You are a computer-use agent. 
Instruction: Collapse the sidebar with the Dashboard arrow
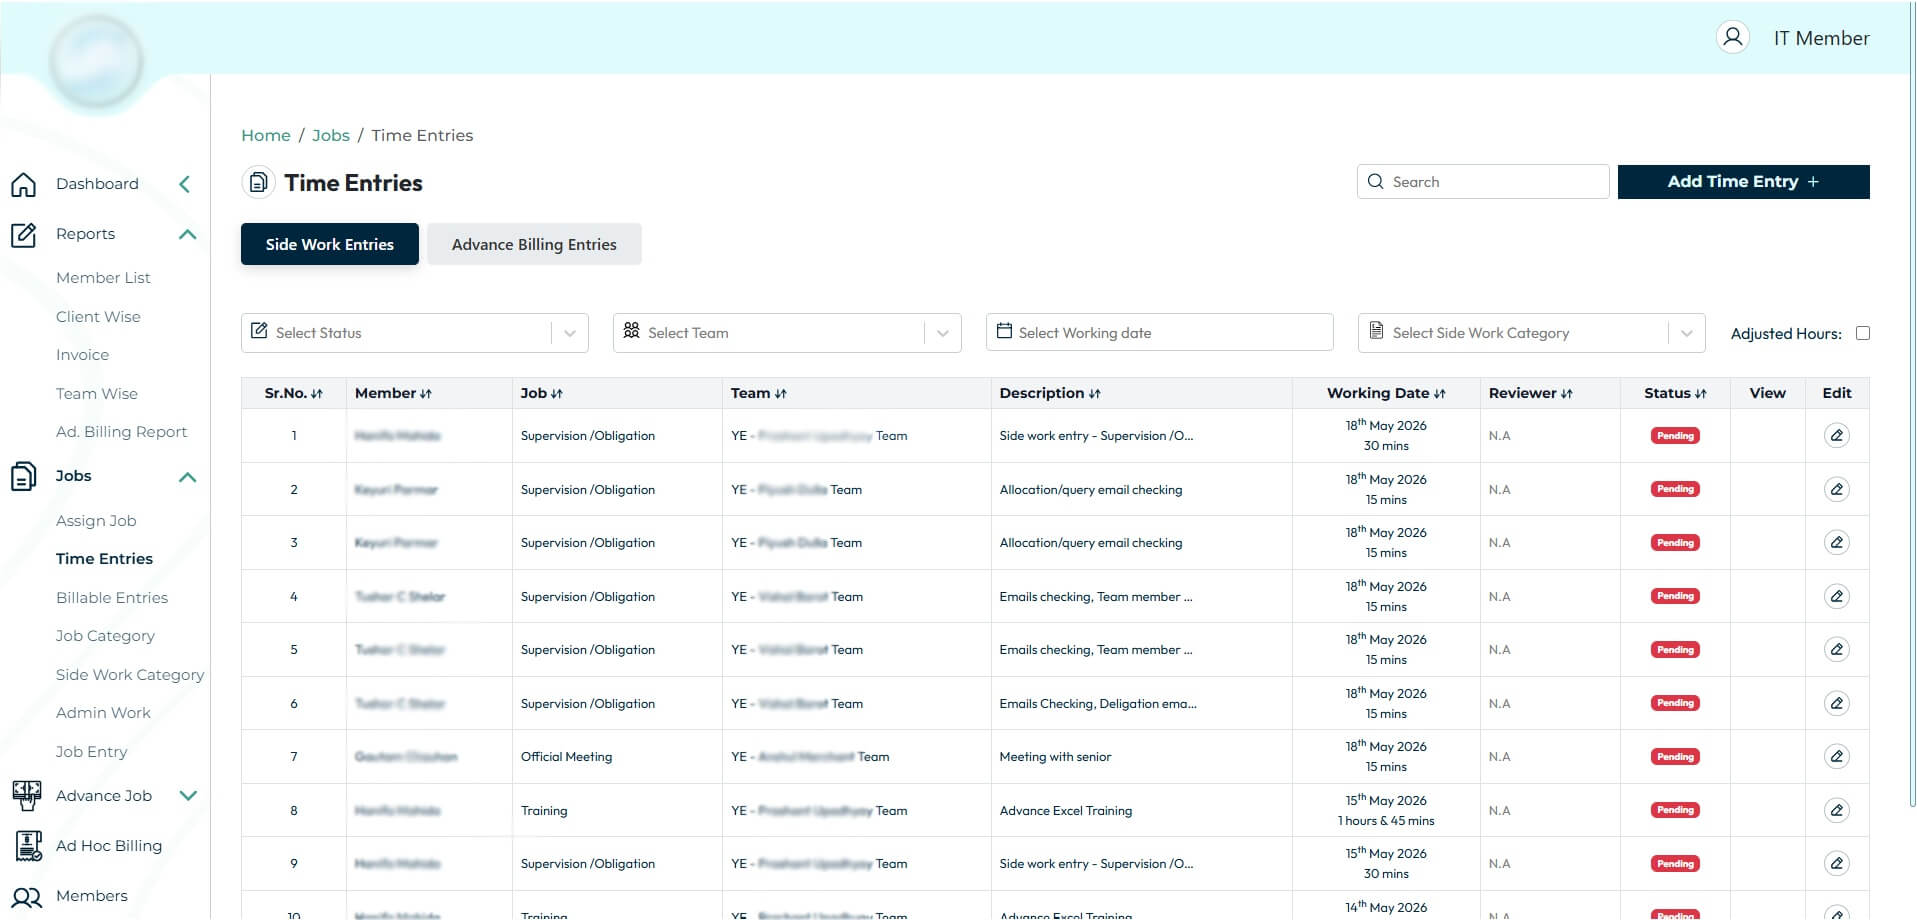(184, 184)
